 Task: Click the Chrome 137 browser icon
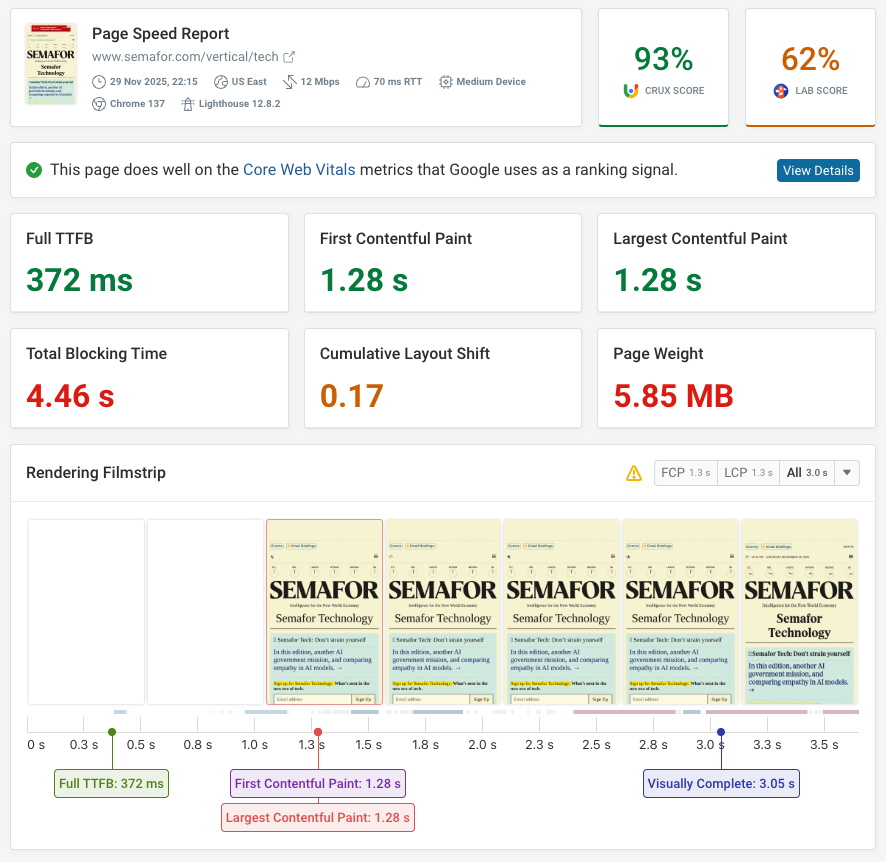(102, 103)
